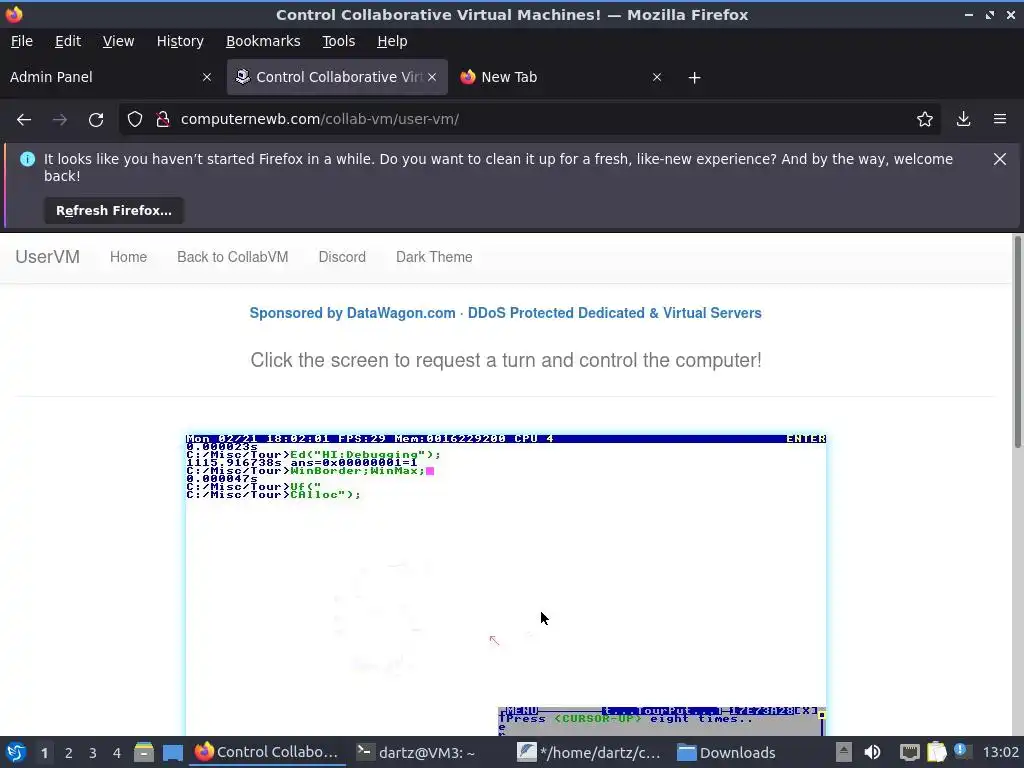
Task: Click the MENU label in the VM popup window
Action: coord(521,711)
